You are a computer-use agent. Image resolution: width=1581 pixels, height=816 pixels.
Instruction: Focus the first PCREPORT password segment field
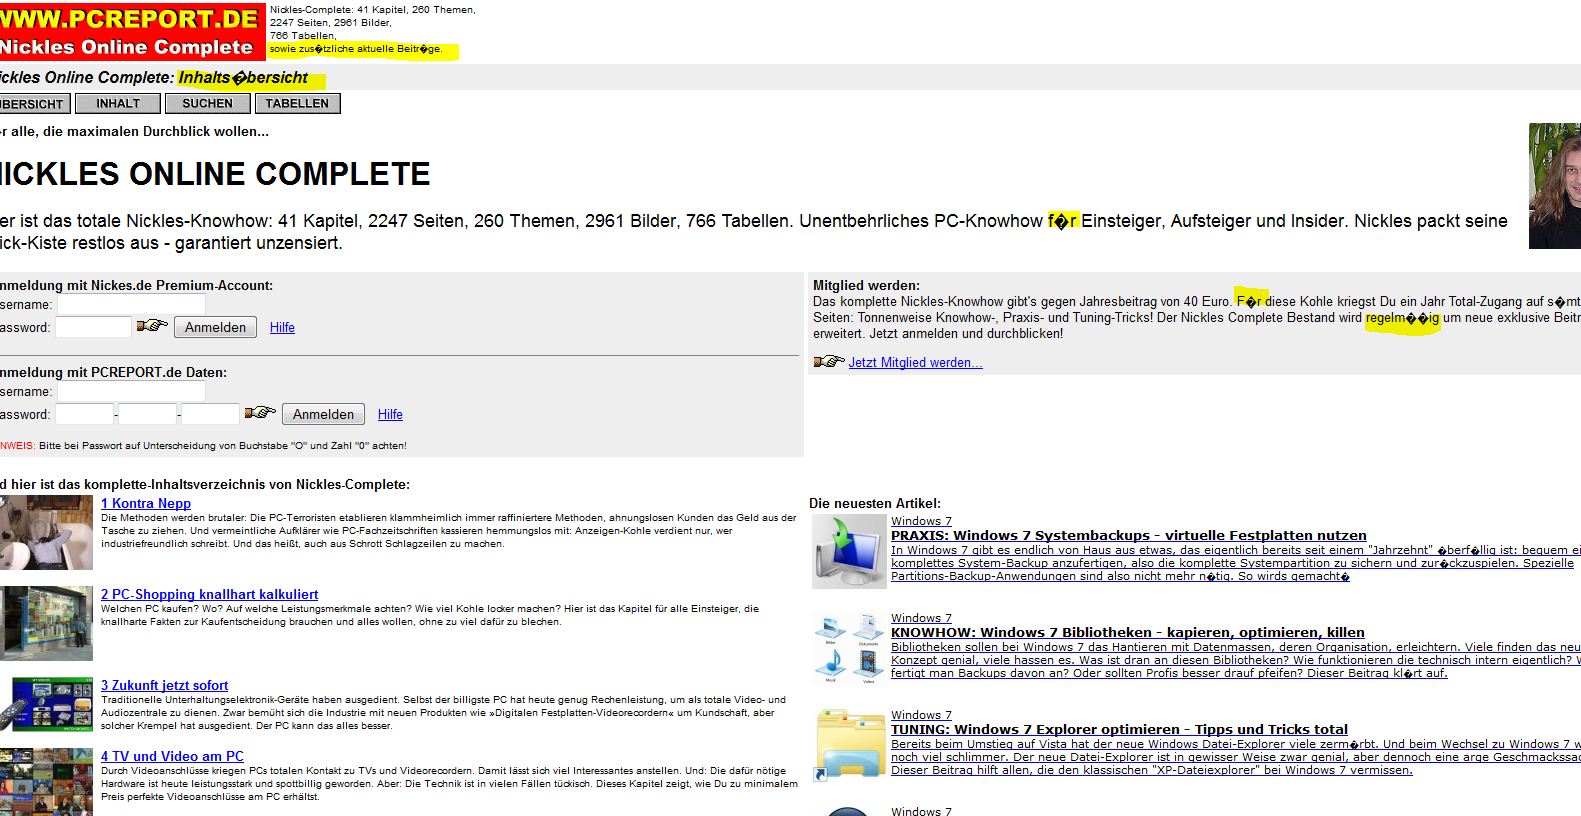click(84, 414)
